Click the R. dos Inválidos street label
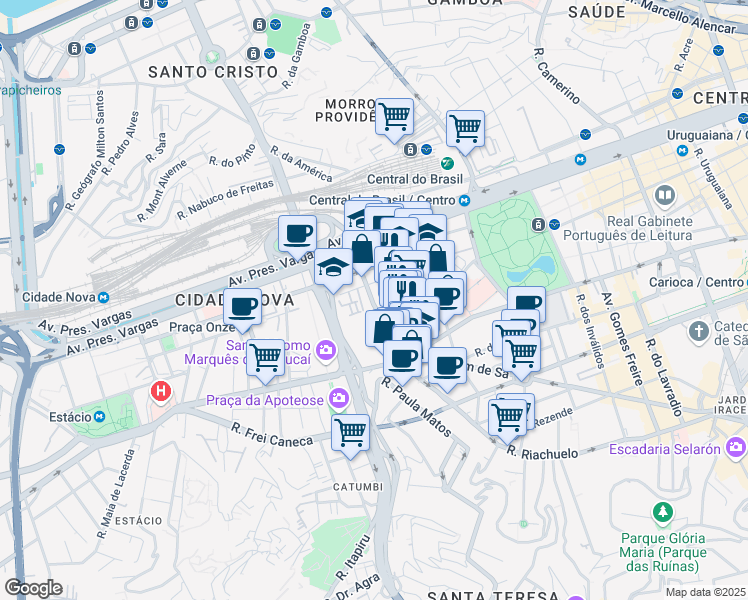The image size is (748, 600). pos(590,331)
